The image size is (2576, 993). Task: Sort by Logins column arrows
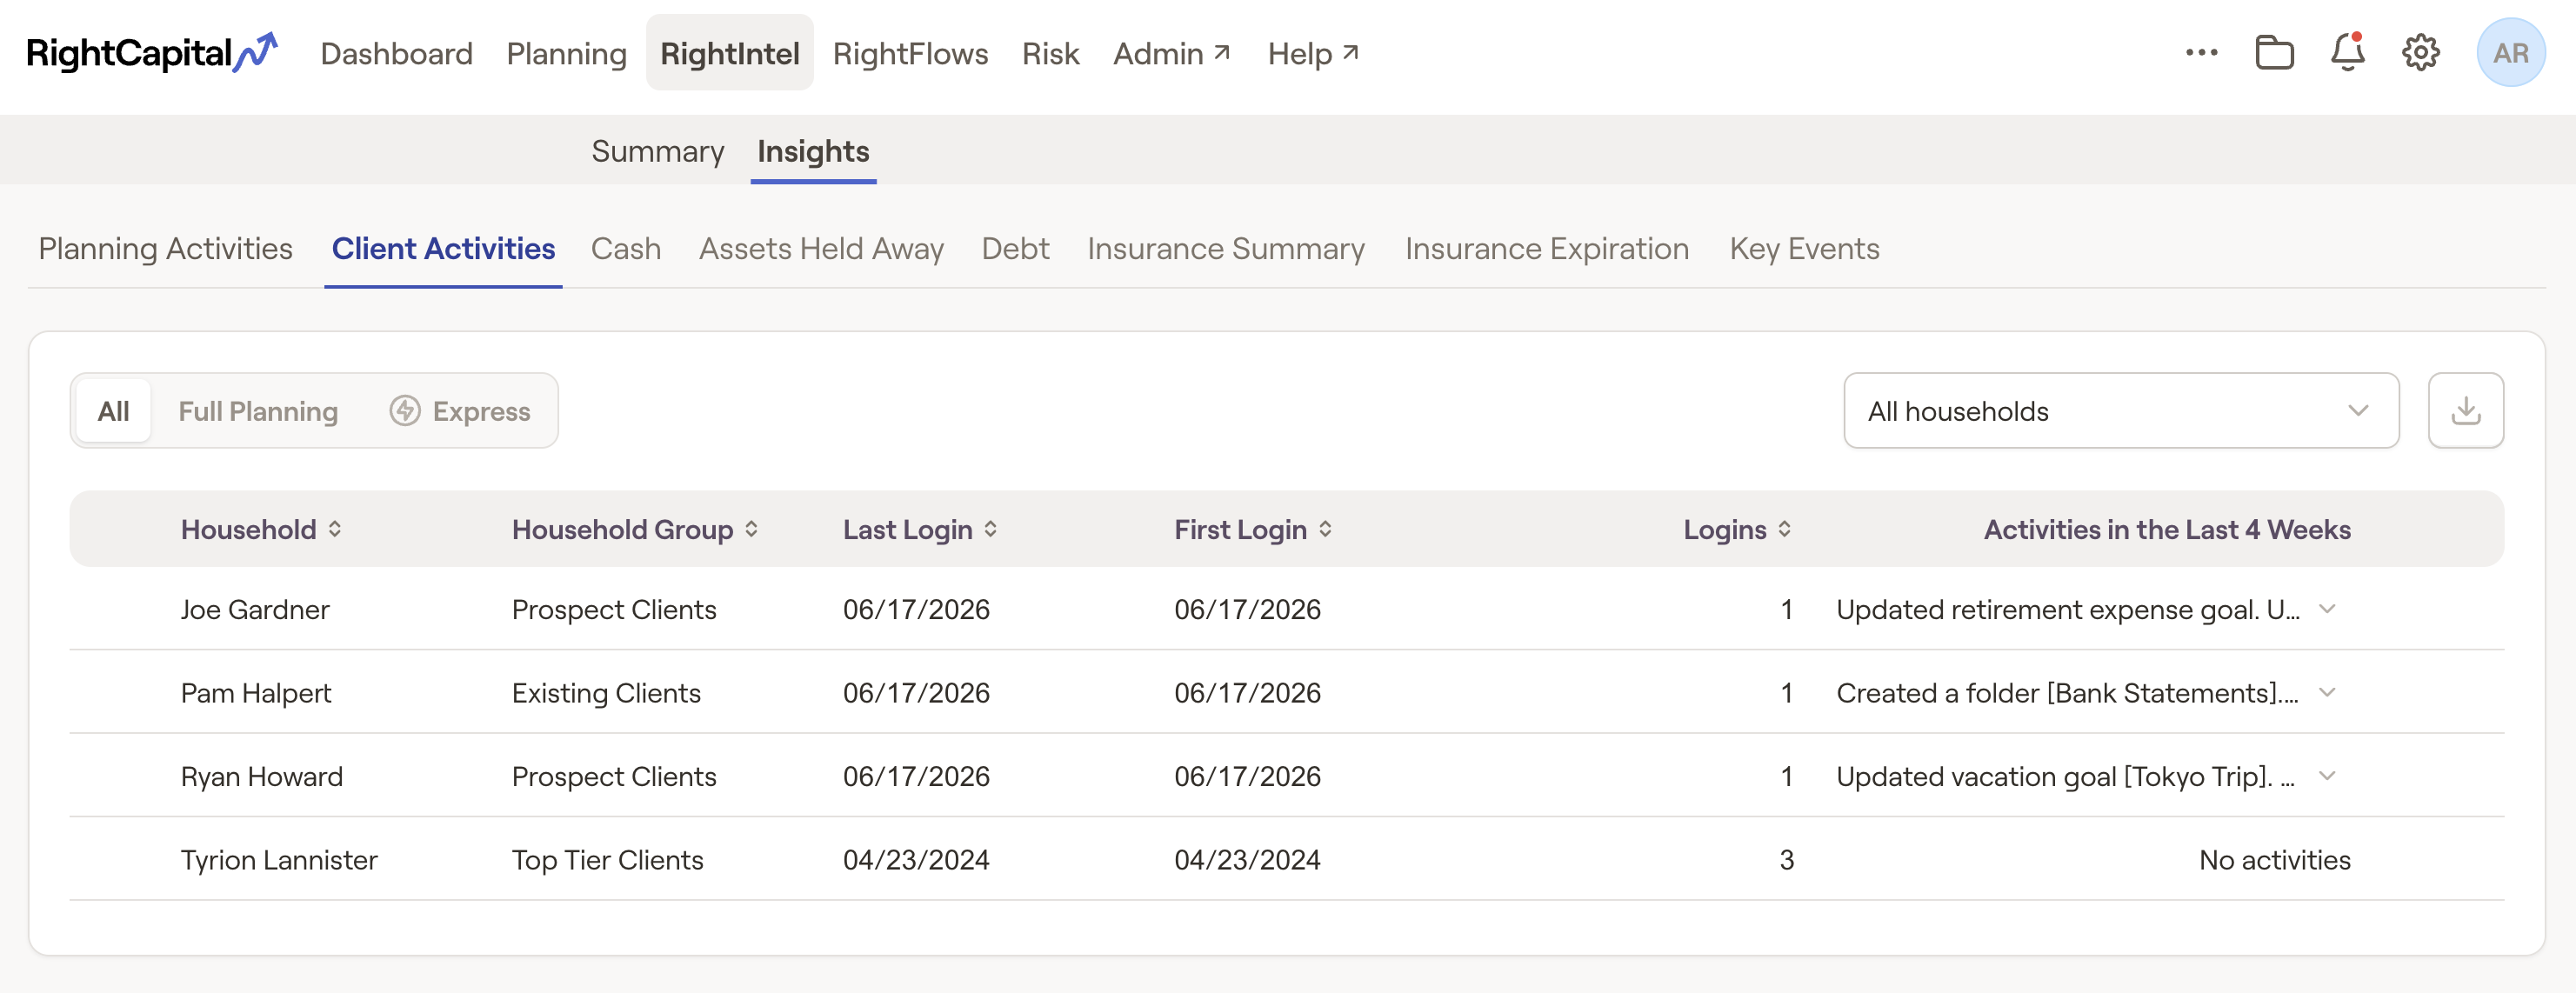coord(1784,529)
